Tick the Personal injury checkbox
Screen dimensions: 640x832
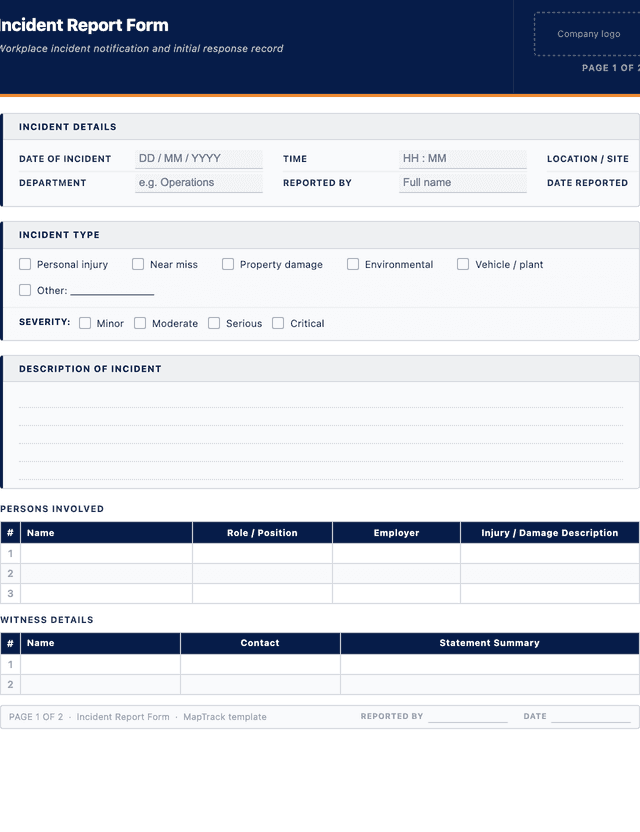tap(25, 264)
